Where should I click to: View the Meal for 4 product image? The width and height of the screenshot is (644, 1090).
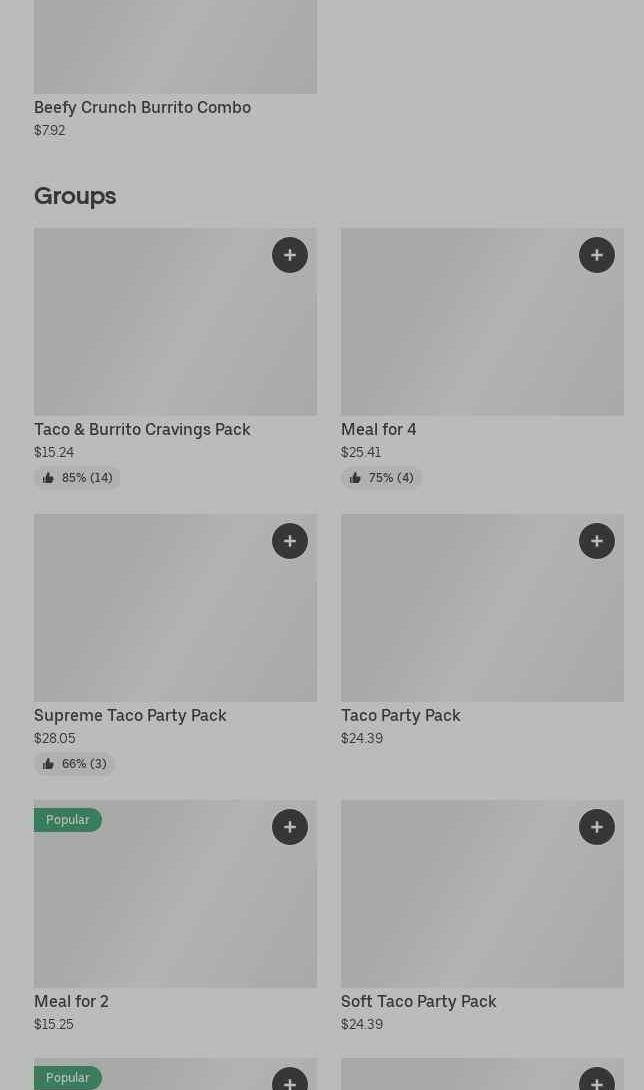(482, 322)
